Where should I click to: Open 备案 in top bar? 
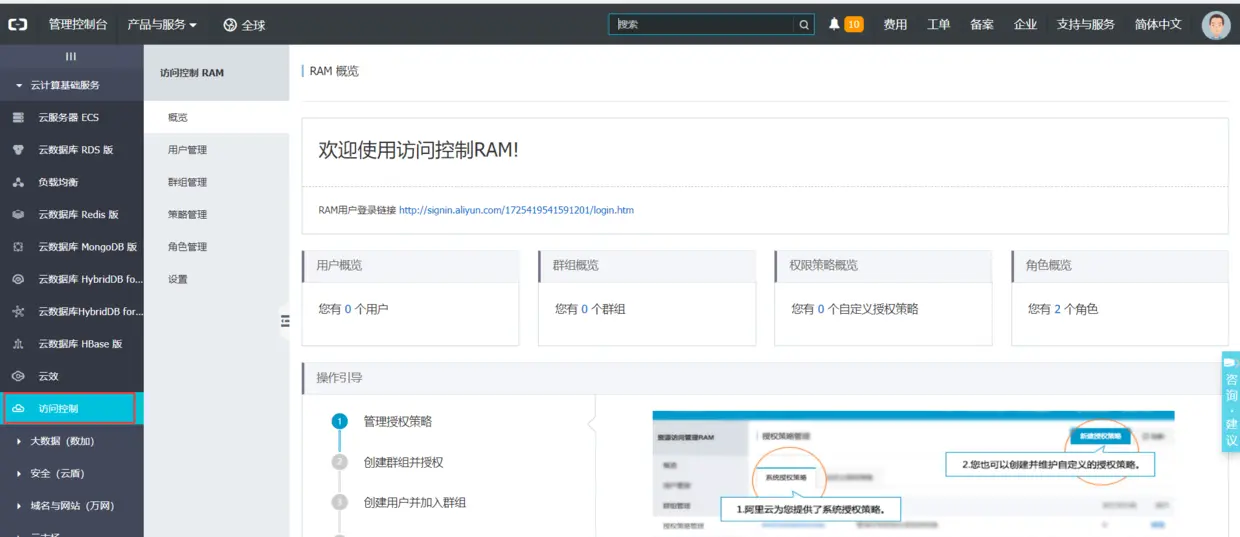(x=982, y=25)
